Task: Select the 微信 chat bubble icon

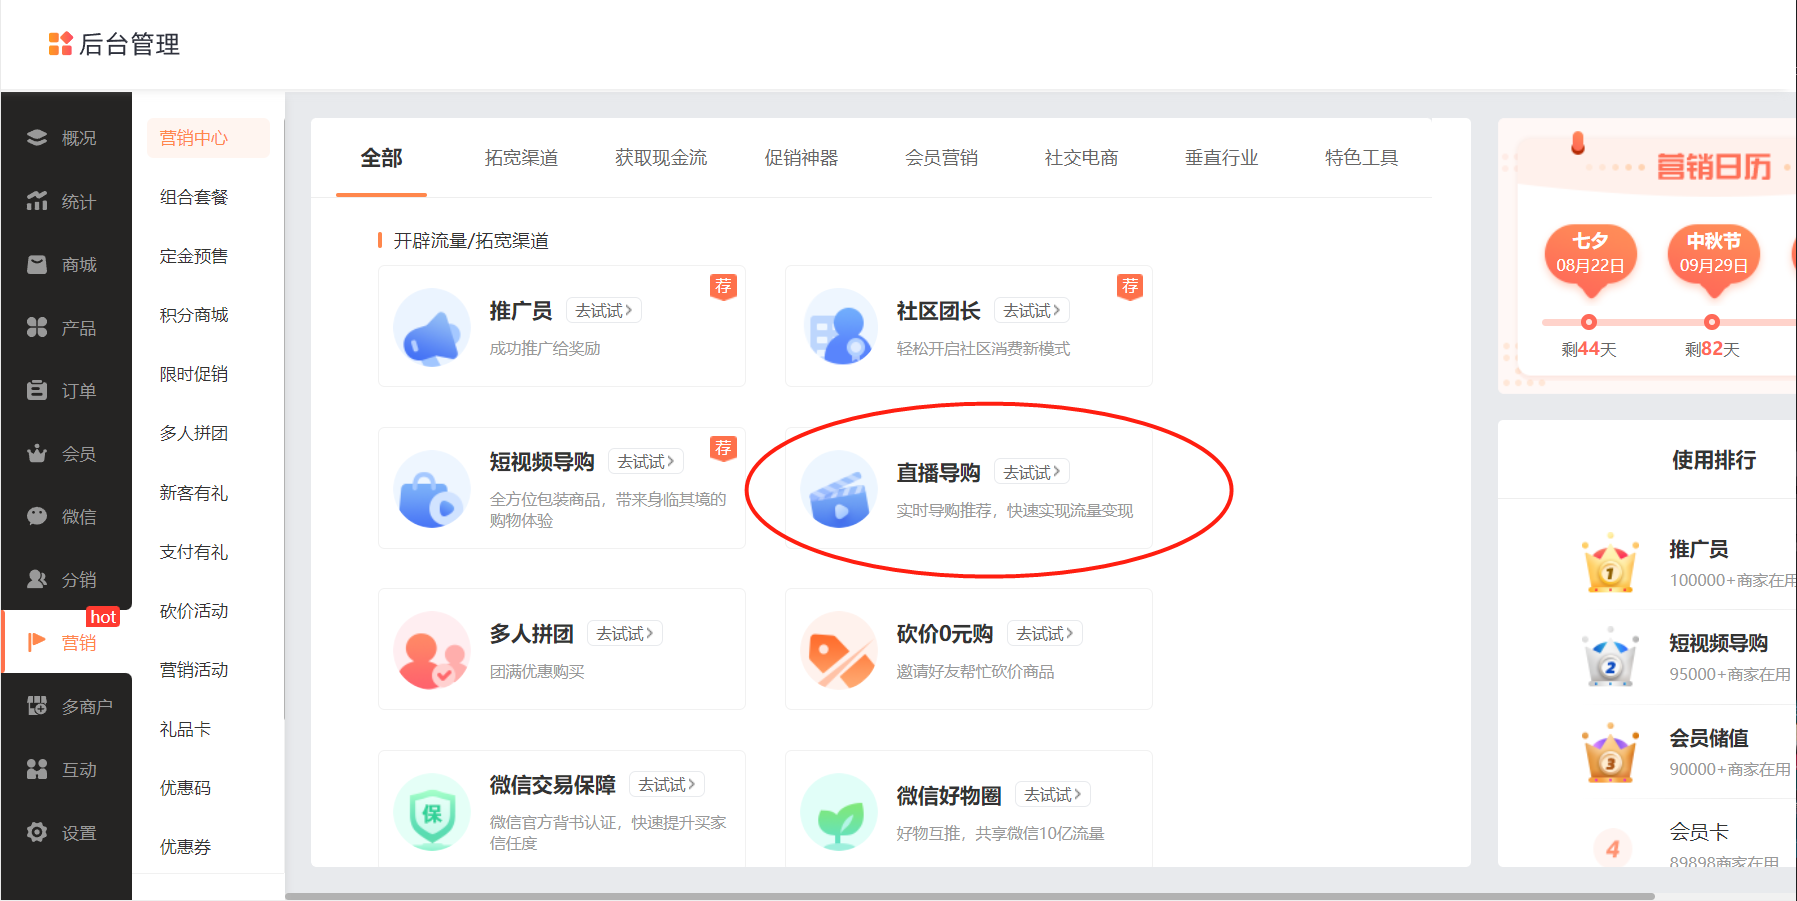Action: (x=37, y=516)
